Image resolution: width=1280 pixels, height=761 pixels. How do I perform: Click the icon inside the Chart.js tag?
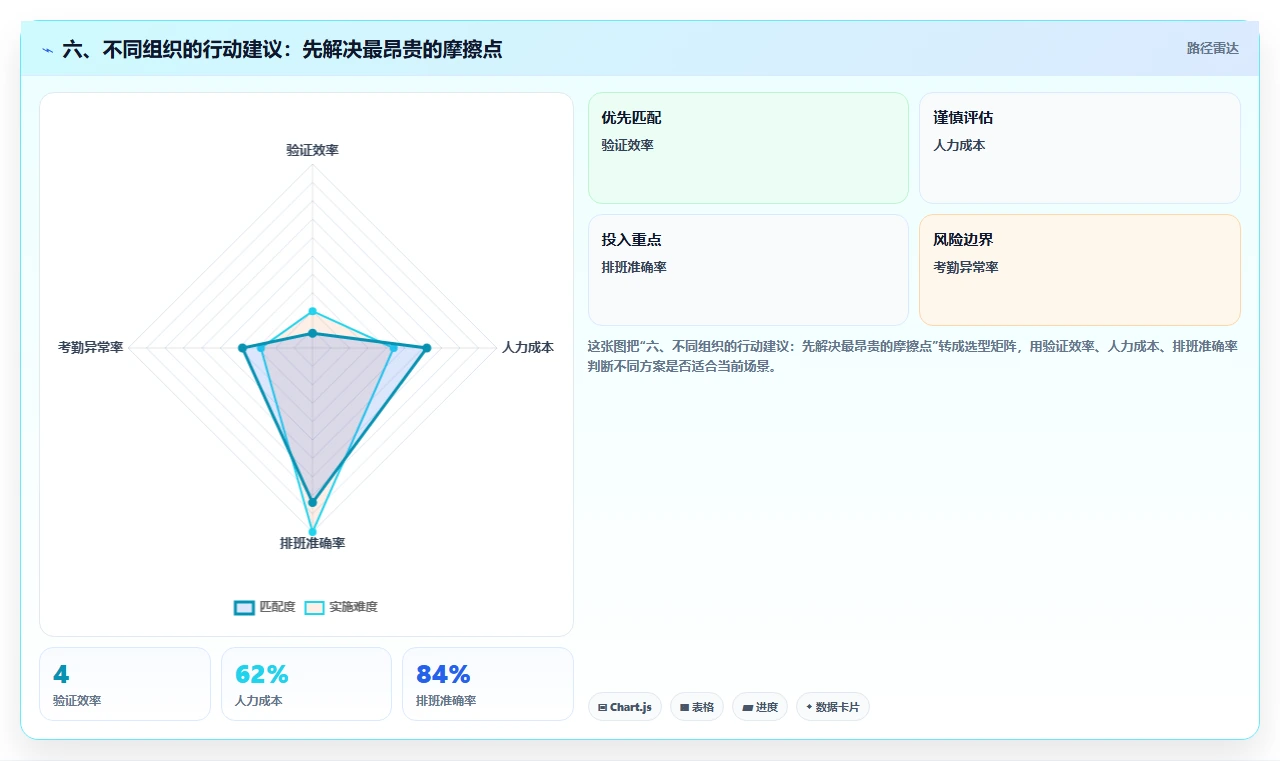[602, 708]
